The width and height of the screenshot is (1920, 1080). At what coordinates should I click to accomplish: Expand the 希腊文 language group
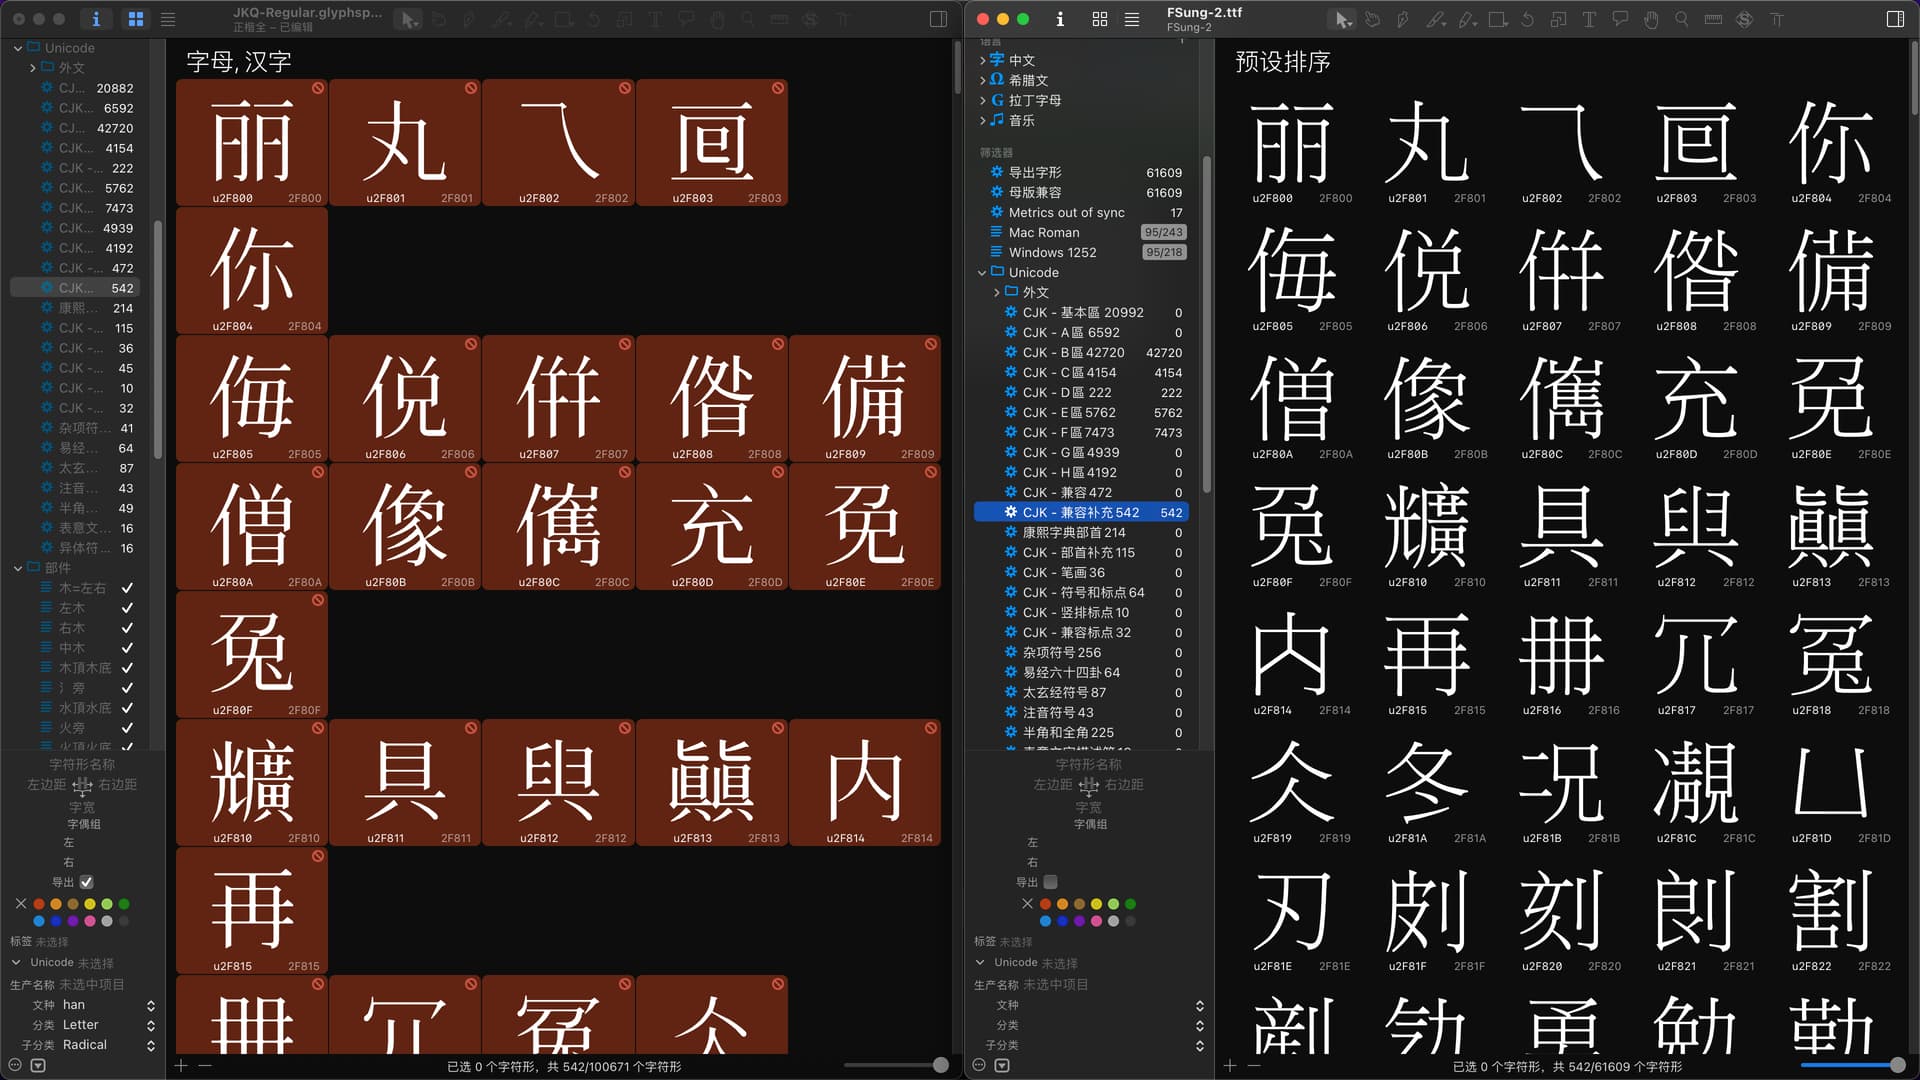click(982, 80)
